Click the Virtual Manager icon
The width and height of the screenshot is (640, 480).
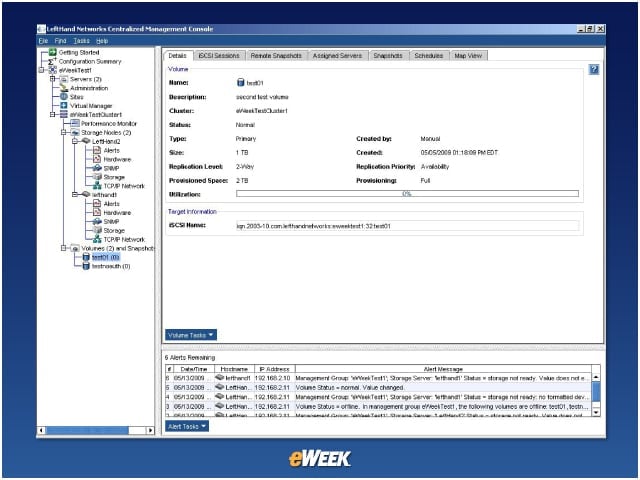[x=64, y=106]
